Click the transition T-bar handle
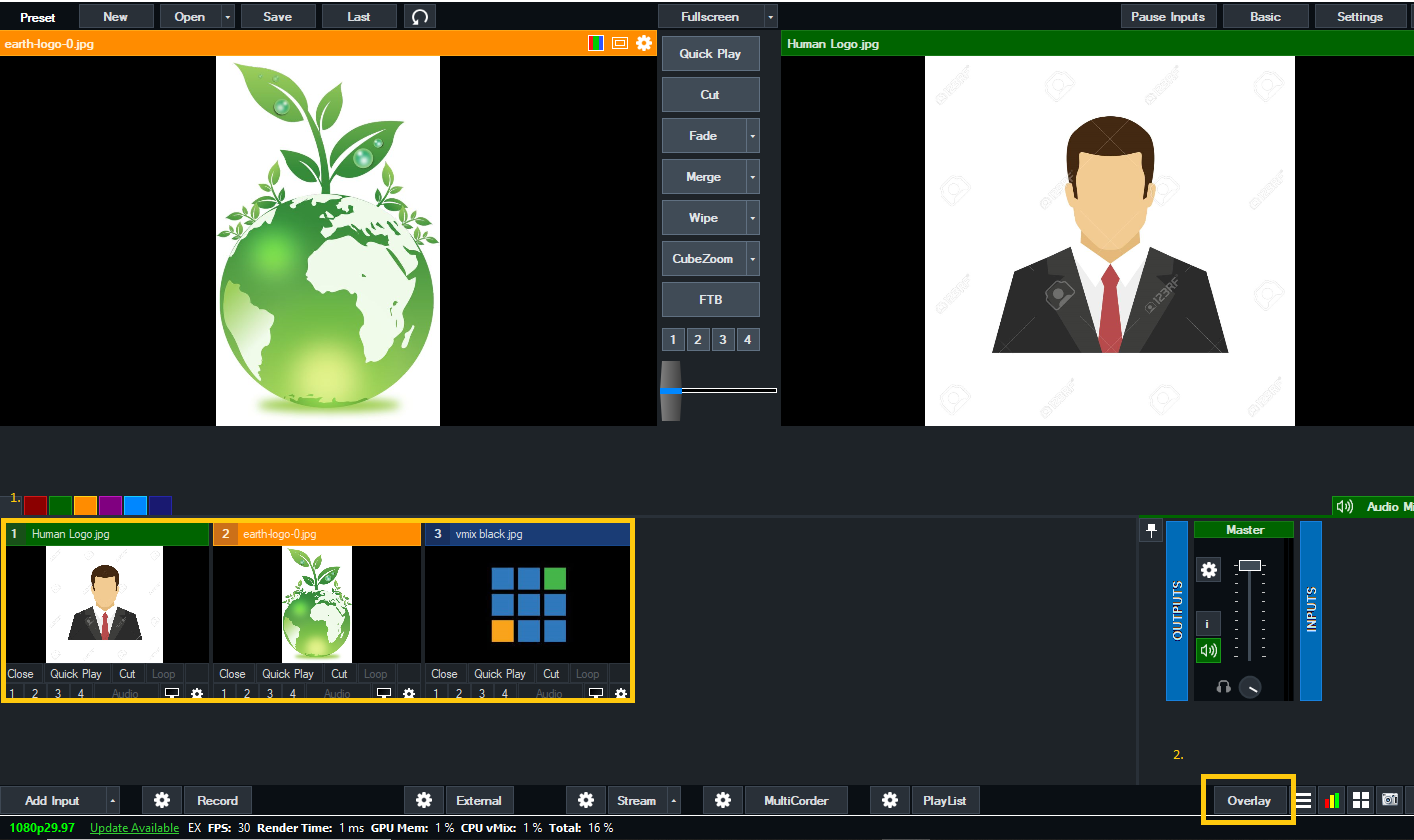The height and width of the screenshot is (840, 1414). [670, 390]
